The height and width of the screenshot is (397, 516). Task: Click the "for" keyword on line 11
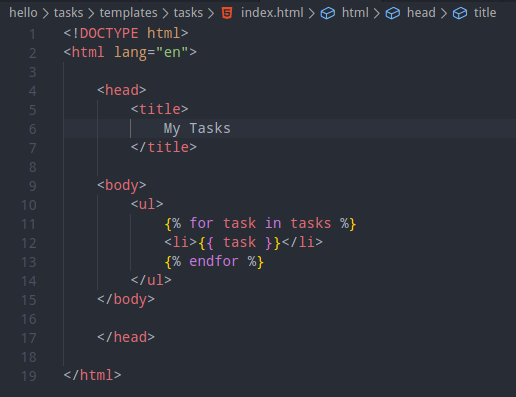tap(201, 223)
